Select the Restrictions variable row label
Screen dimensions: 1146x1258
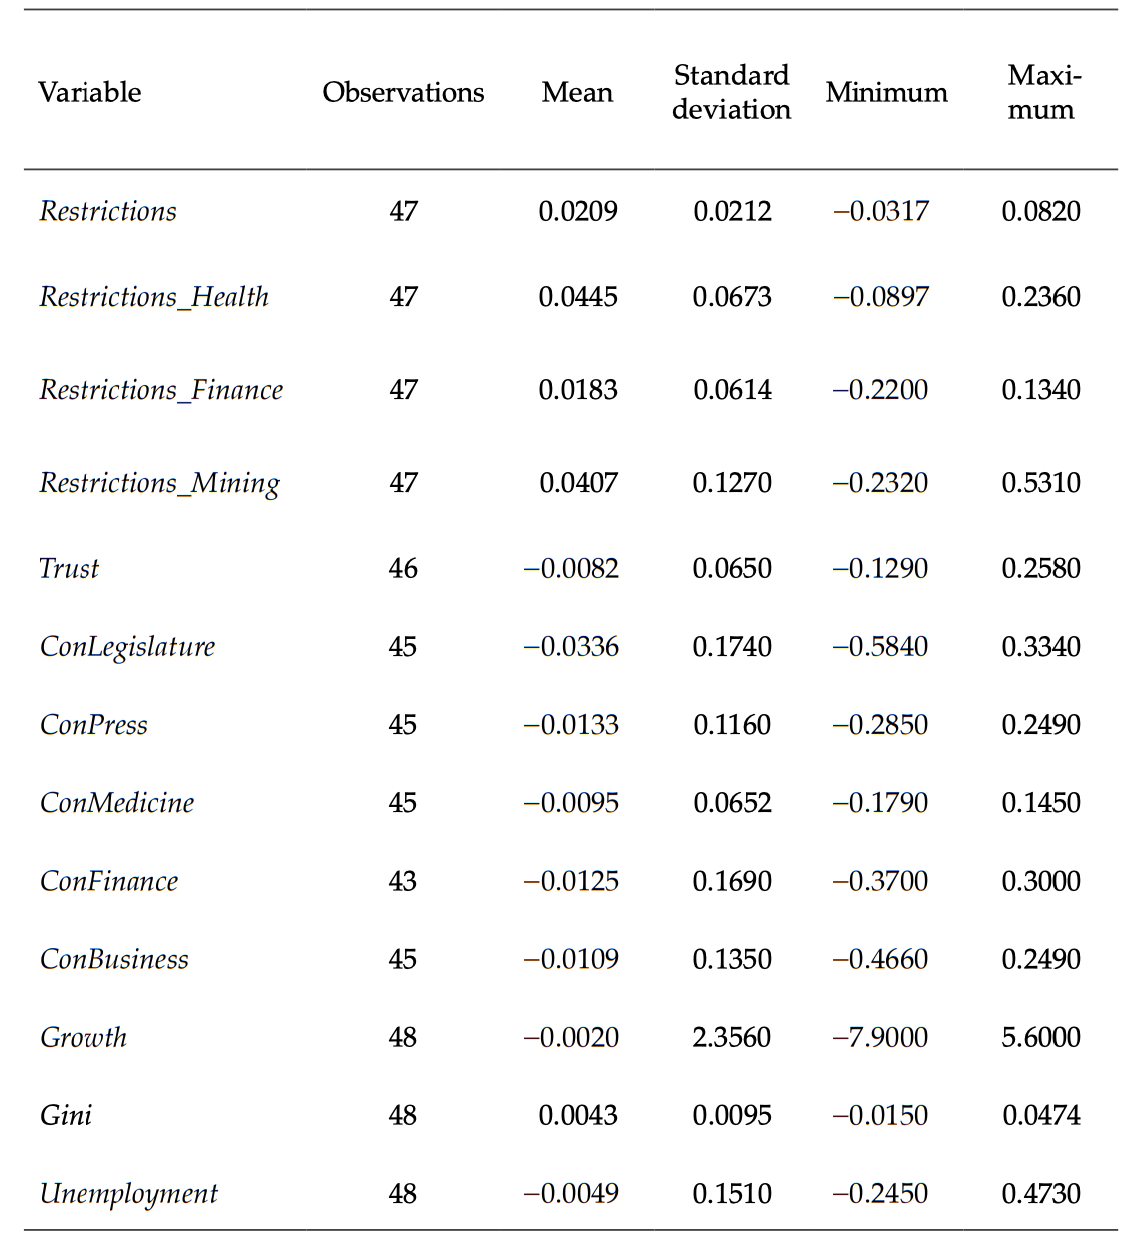pos(108,211)
